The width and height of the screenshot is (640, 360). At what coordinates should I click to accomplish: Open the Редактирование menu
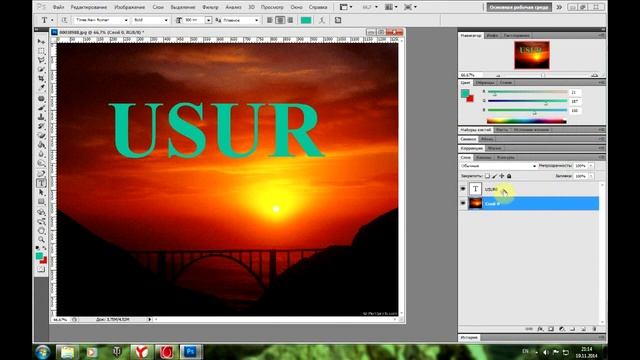[89, 7]
